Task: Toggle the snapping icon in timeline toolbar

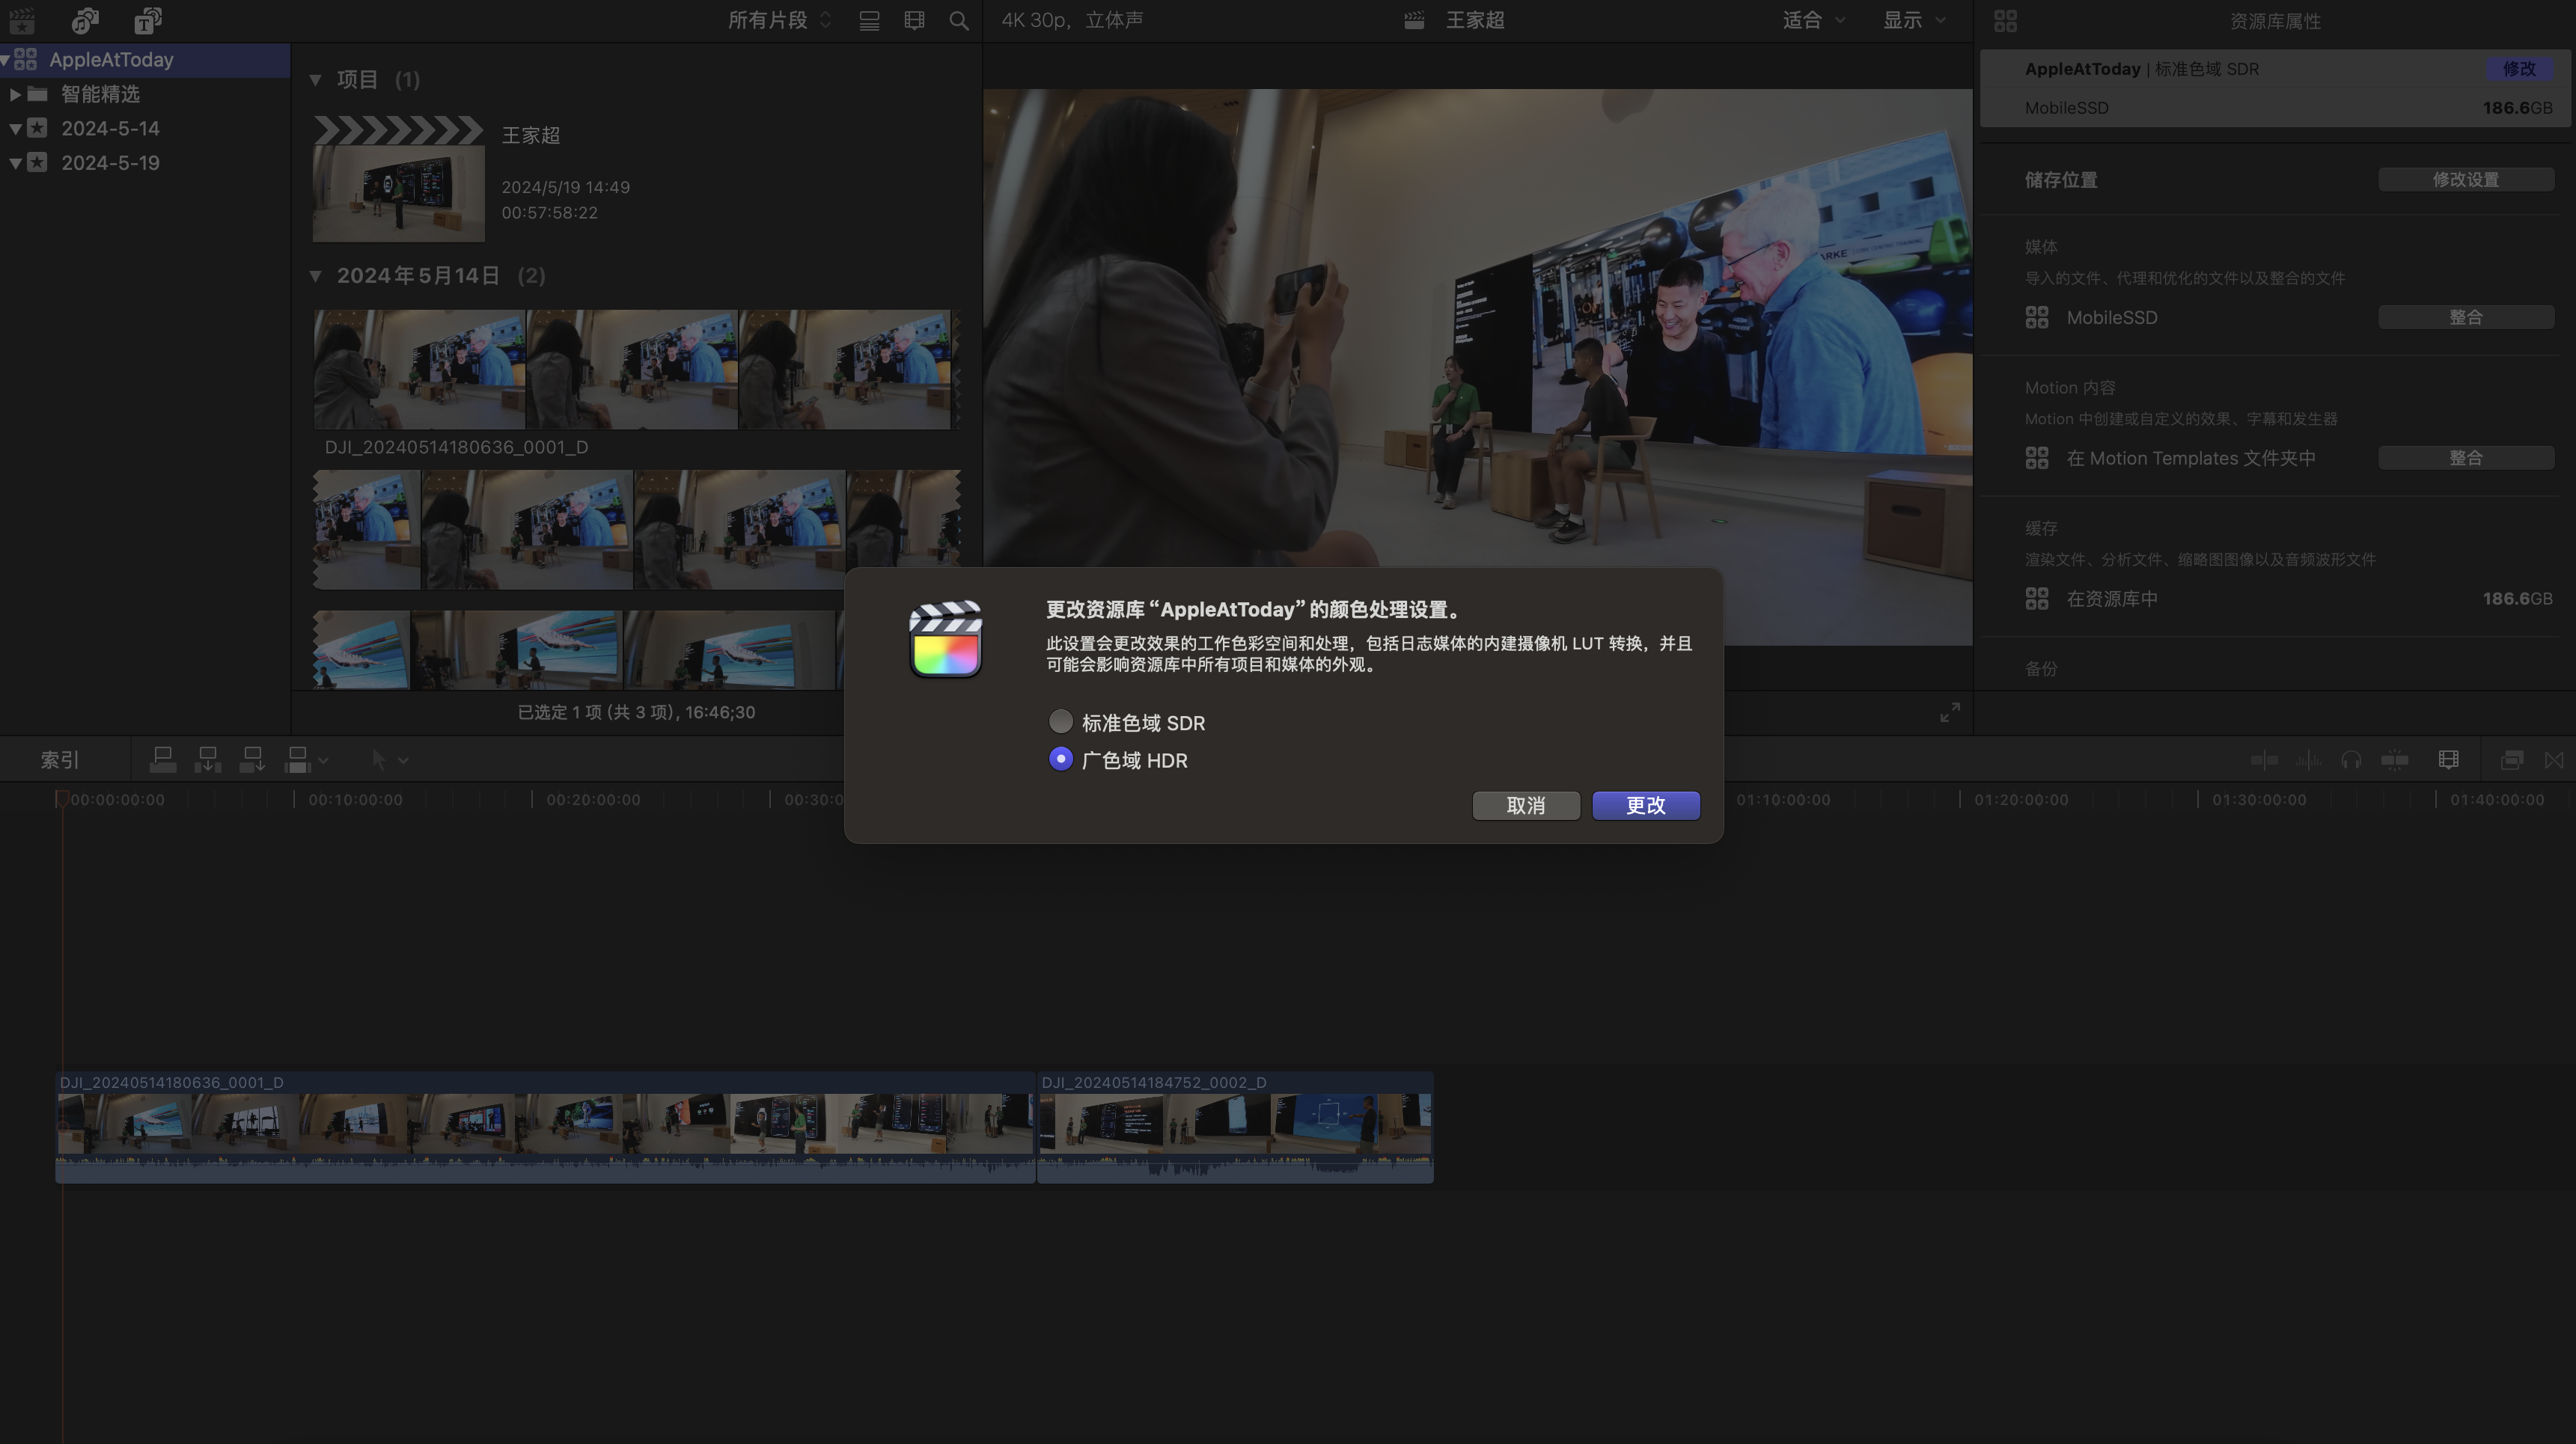Action: tap(2394, 760)
